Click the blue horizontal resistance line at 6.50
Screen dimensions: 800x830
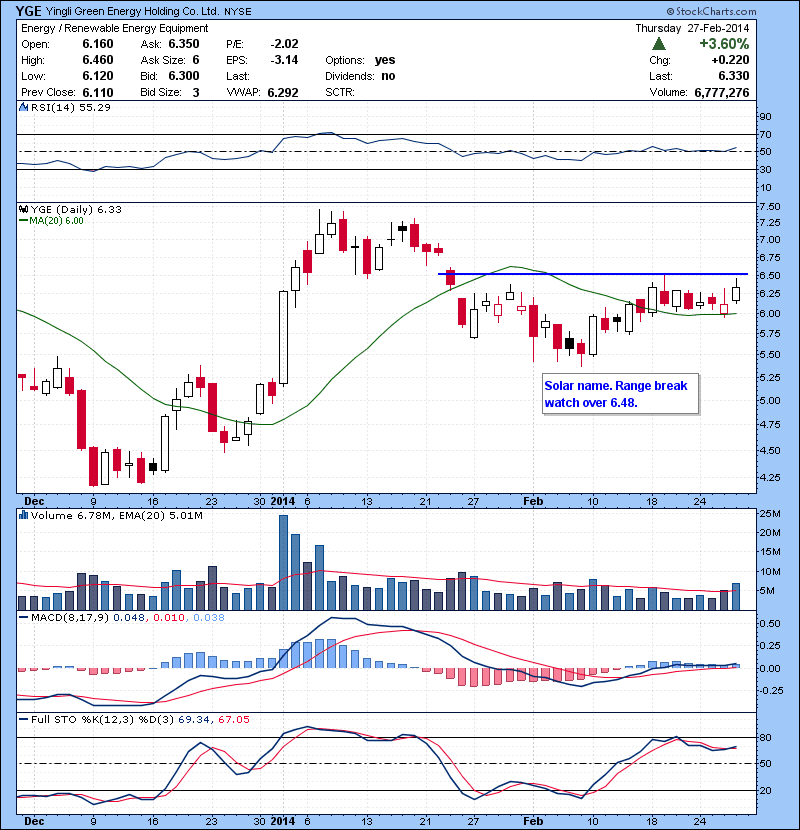pyautogui.click(x=593, y=274)
